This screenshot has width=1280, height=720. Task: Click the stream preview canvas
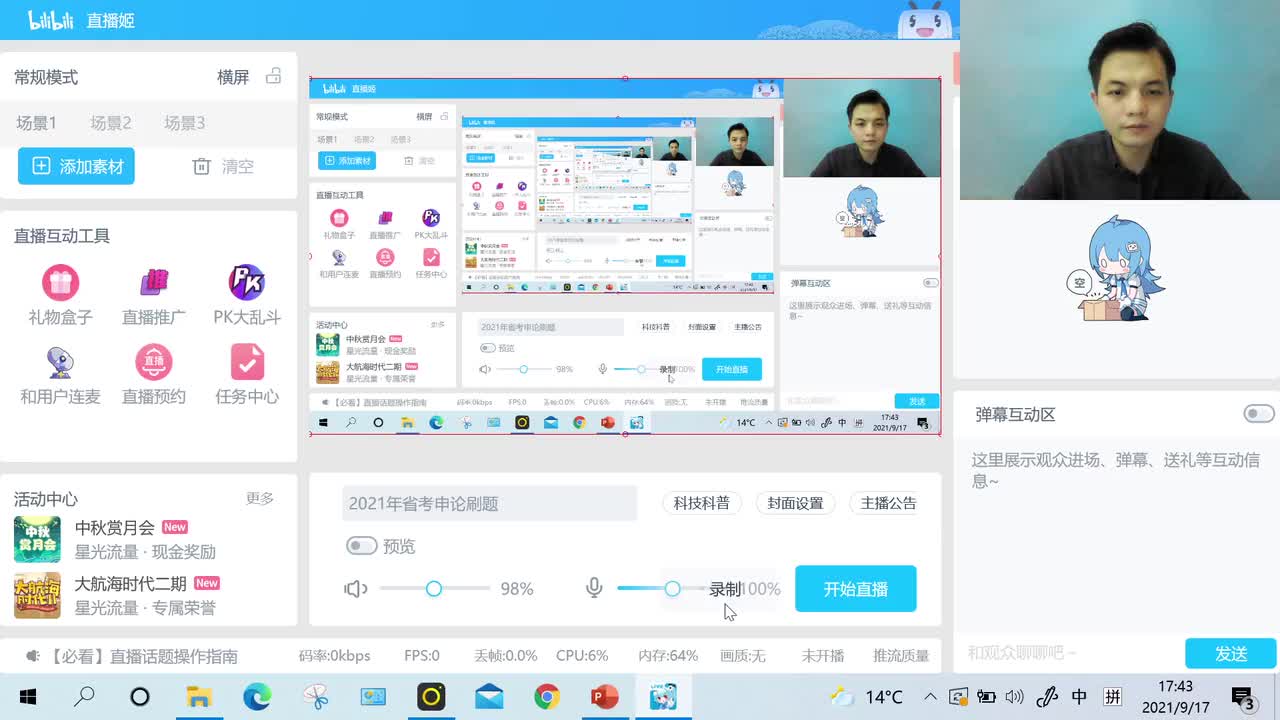click(625, 256)
